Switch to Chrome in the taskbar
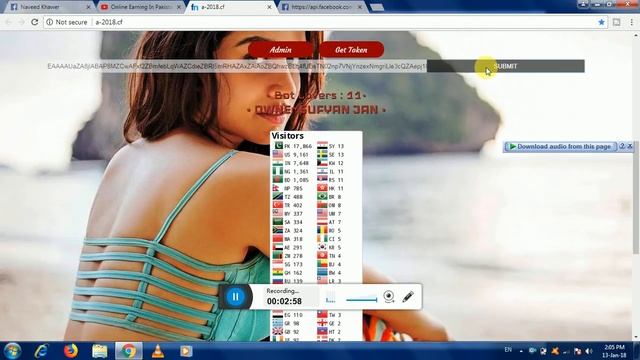 pyautogui.click(x=129, y=351)
